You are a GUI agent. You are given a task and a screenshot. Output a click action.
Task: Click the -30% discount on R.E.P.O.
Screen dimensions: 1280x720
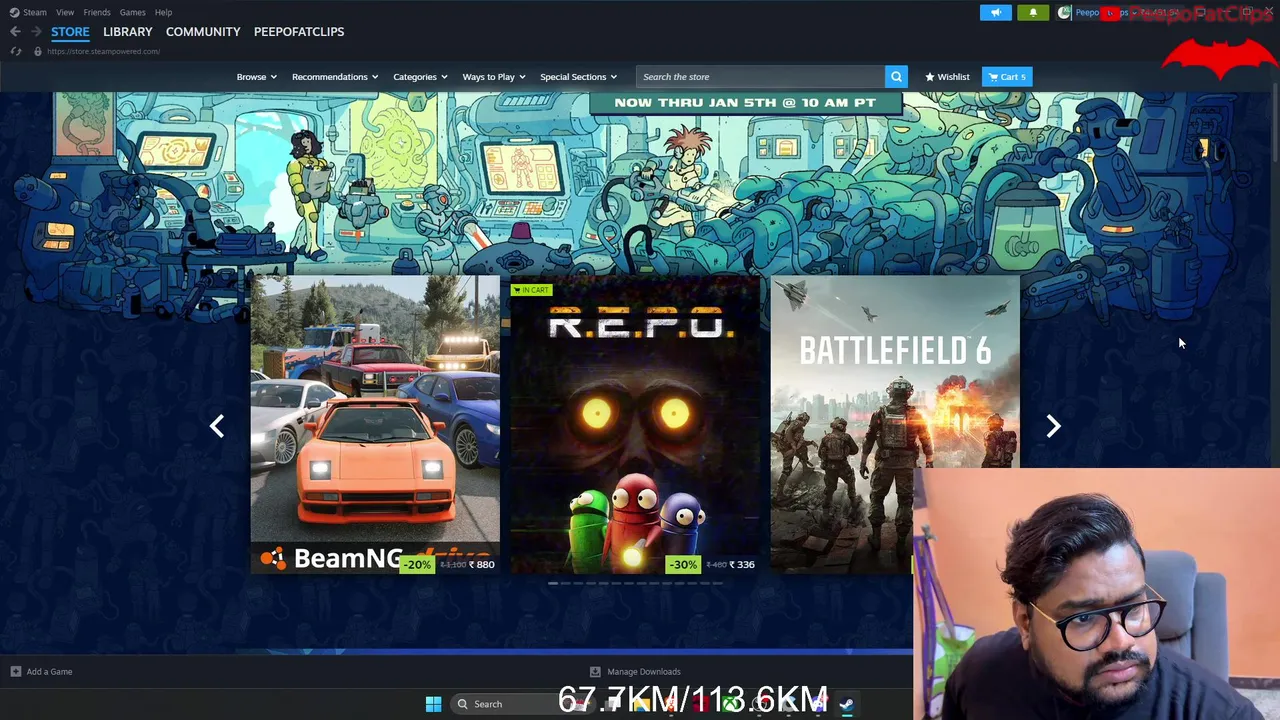pos(683,564)
